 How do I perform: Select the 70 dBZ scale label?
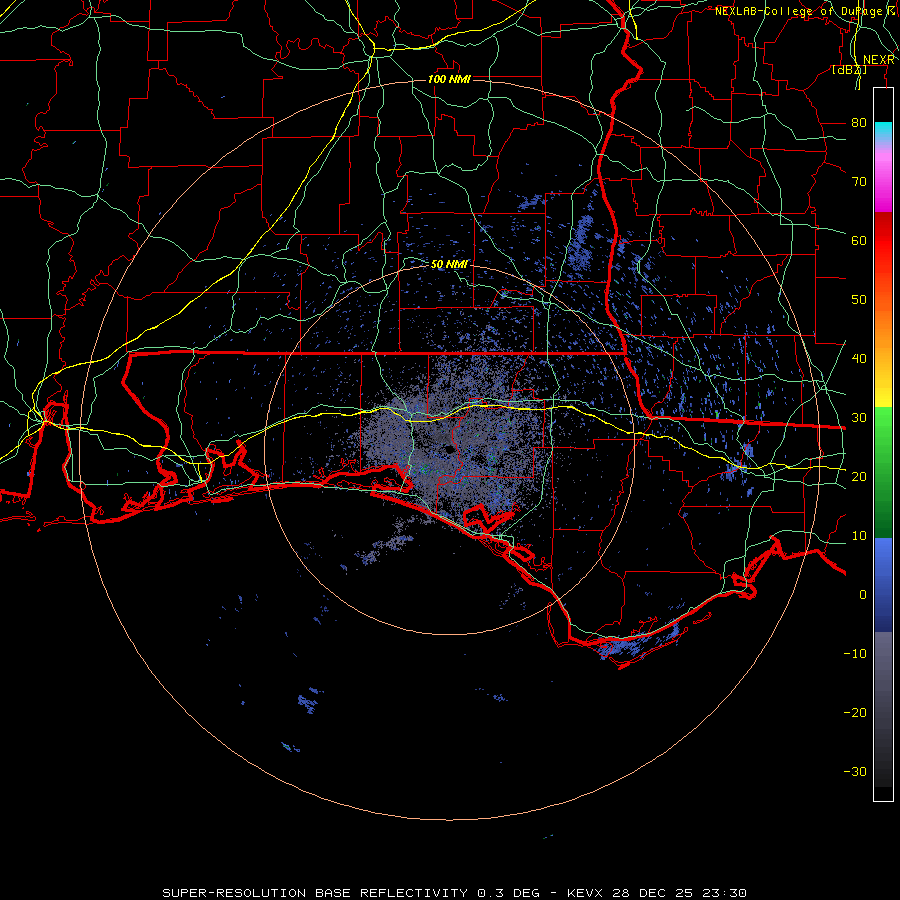click(859, 181)
